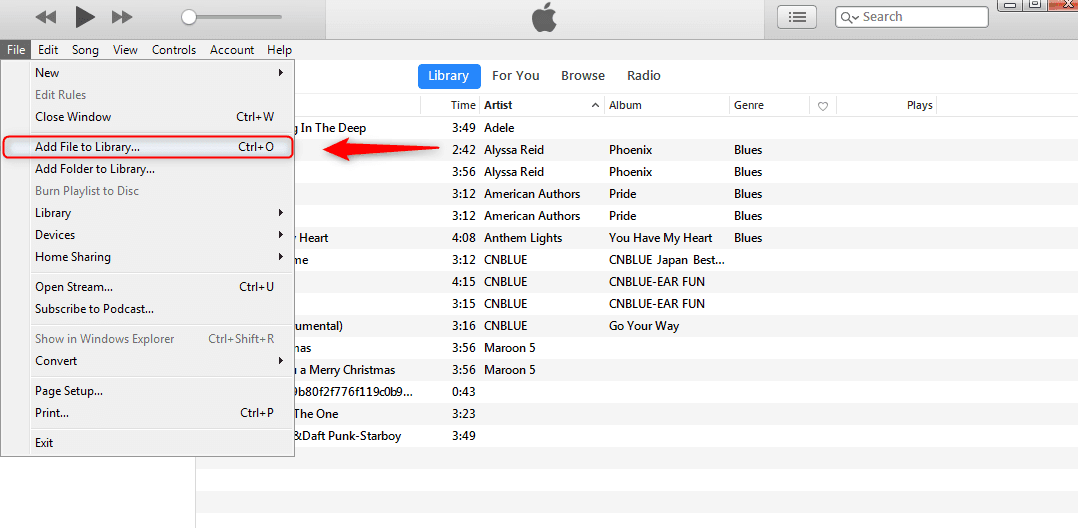
Task: Switch to the Radio tab
Action: tap(643, 76)
